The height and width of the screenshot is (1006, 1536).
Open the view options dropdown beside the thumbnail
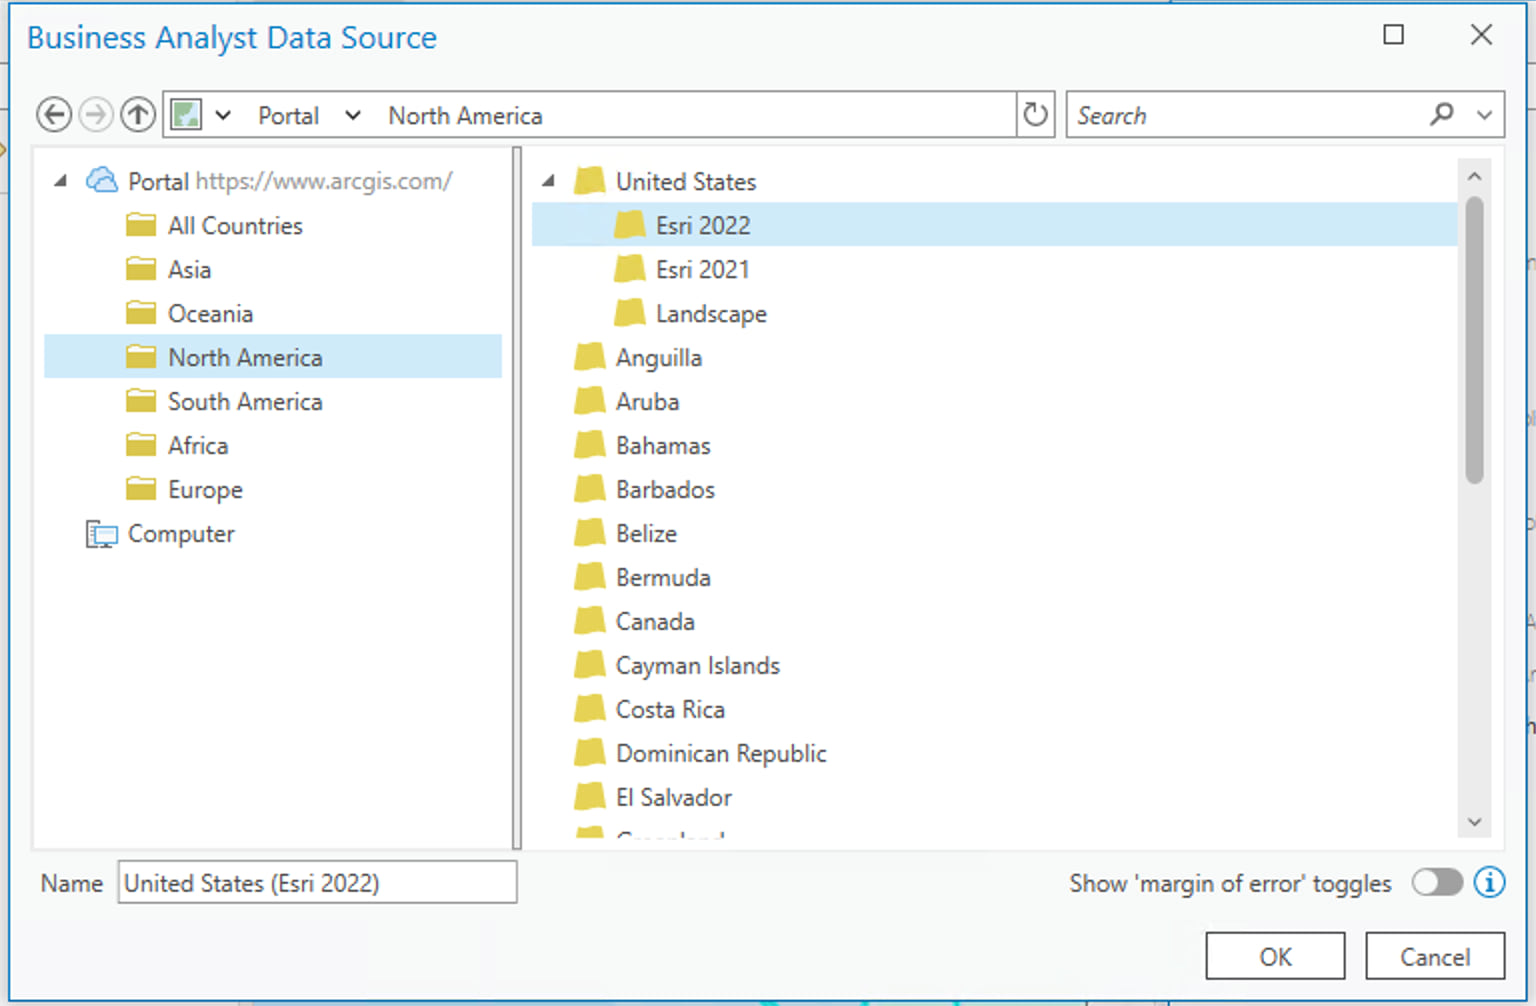(x=224, y=114)
